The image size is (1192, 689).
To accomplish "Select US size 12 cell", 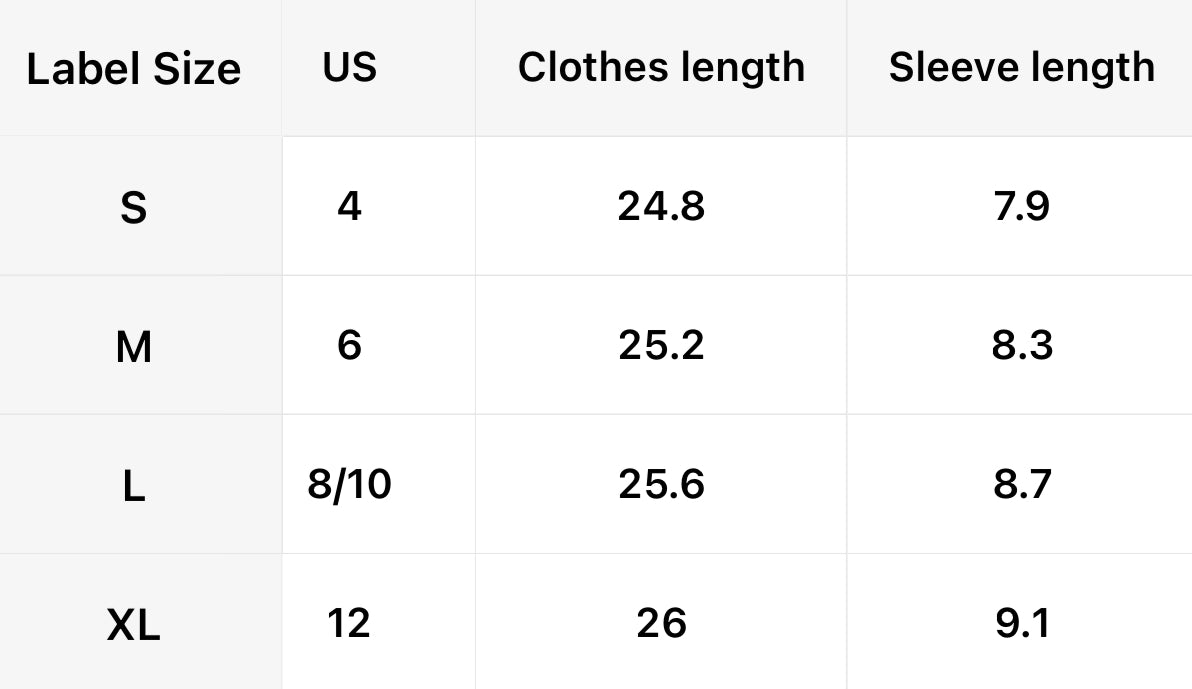I will coord(349,623).
